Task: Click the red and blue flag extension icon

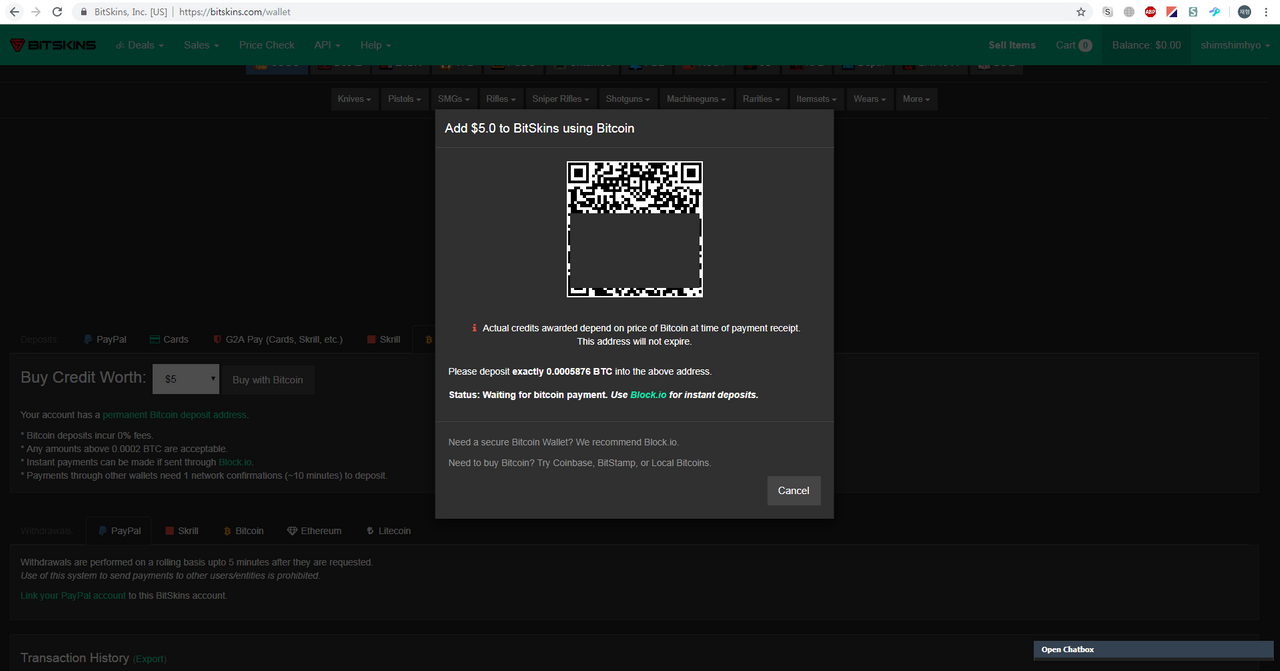Action: coord(1171,12)
